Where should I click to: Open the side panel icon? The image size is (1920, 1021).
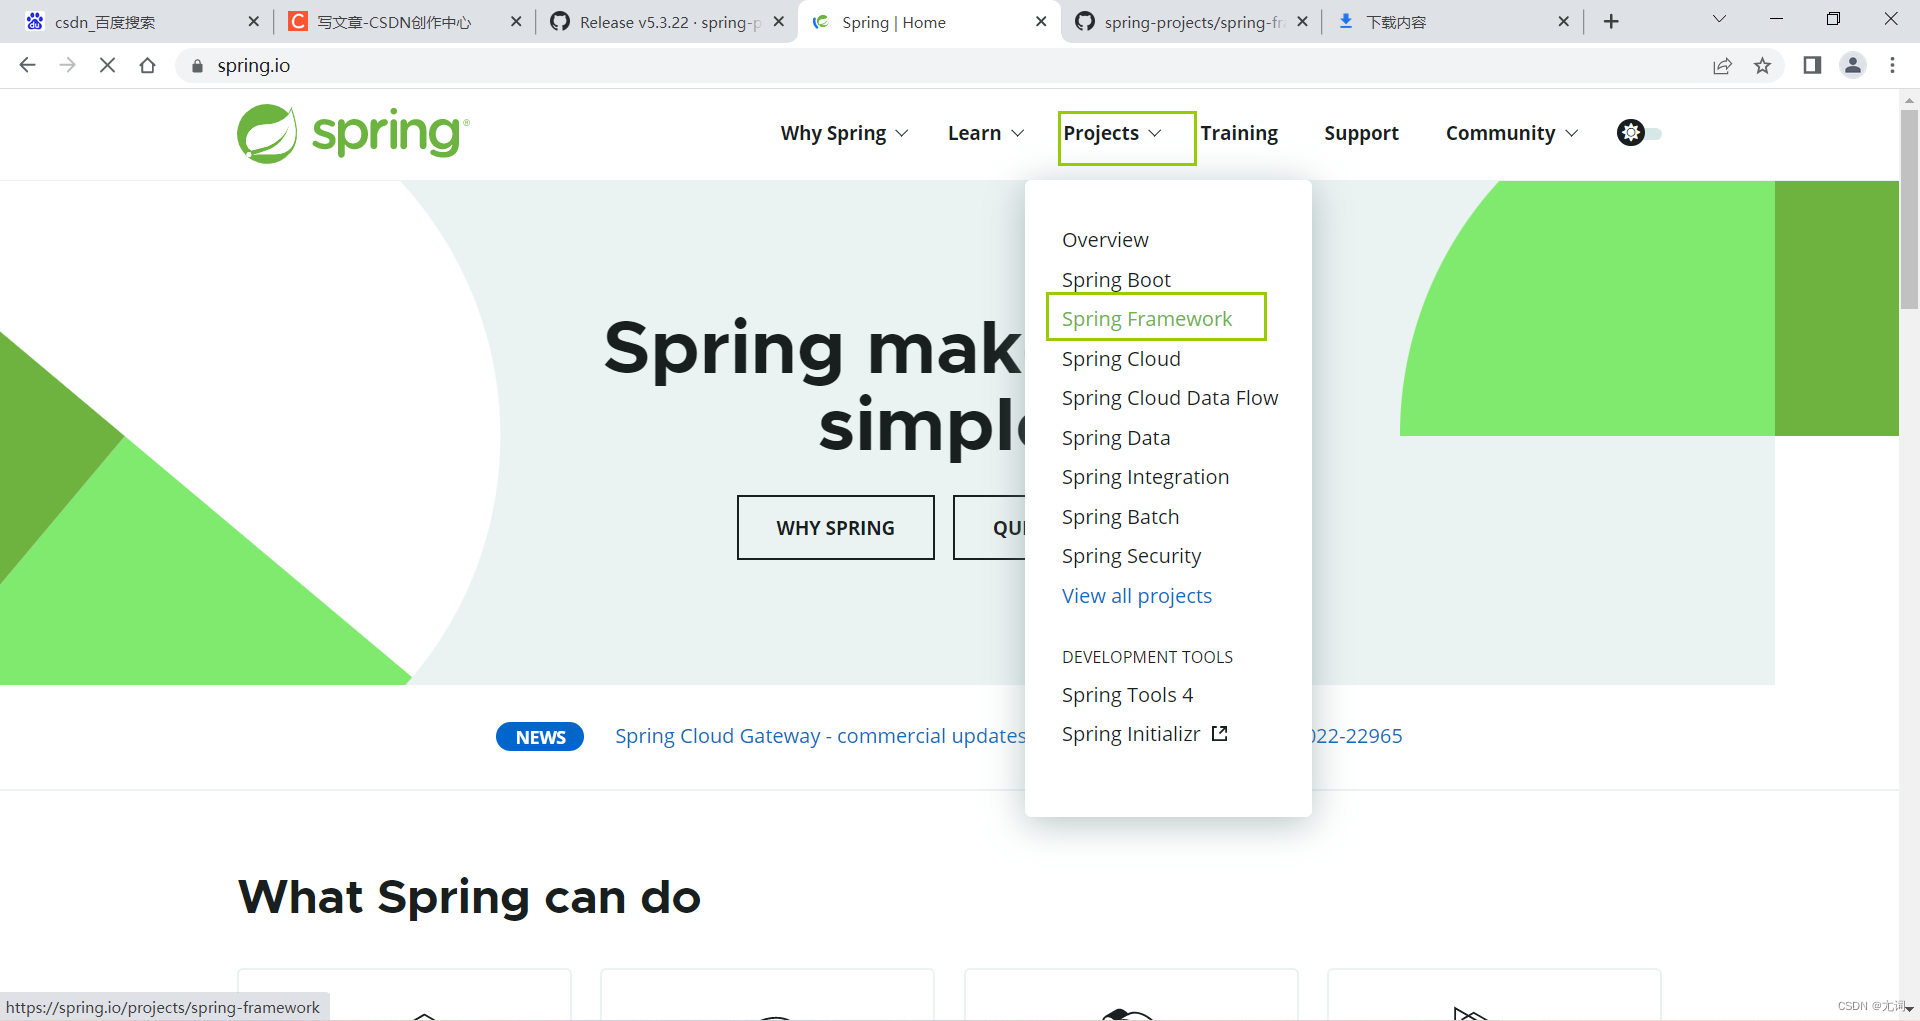[x=1811, y=65]
